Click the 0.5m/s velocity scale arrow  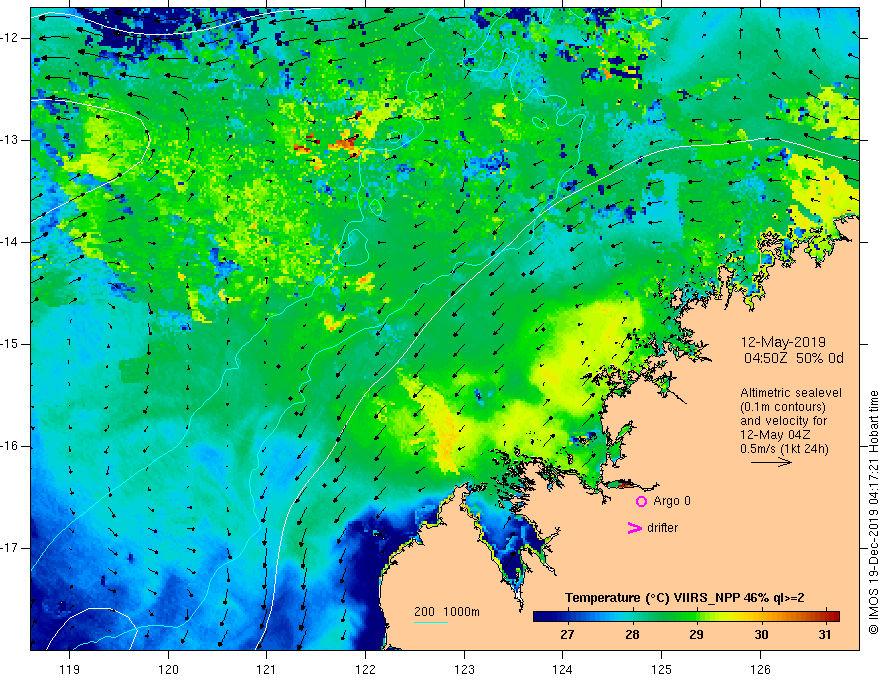(x=771, y=462)
